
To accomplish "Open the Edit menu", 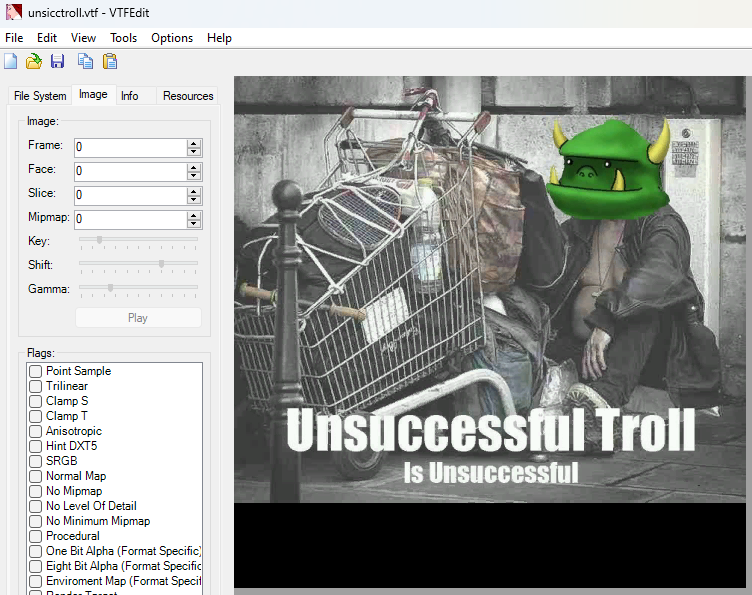I will tap(47, 38).
